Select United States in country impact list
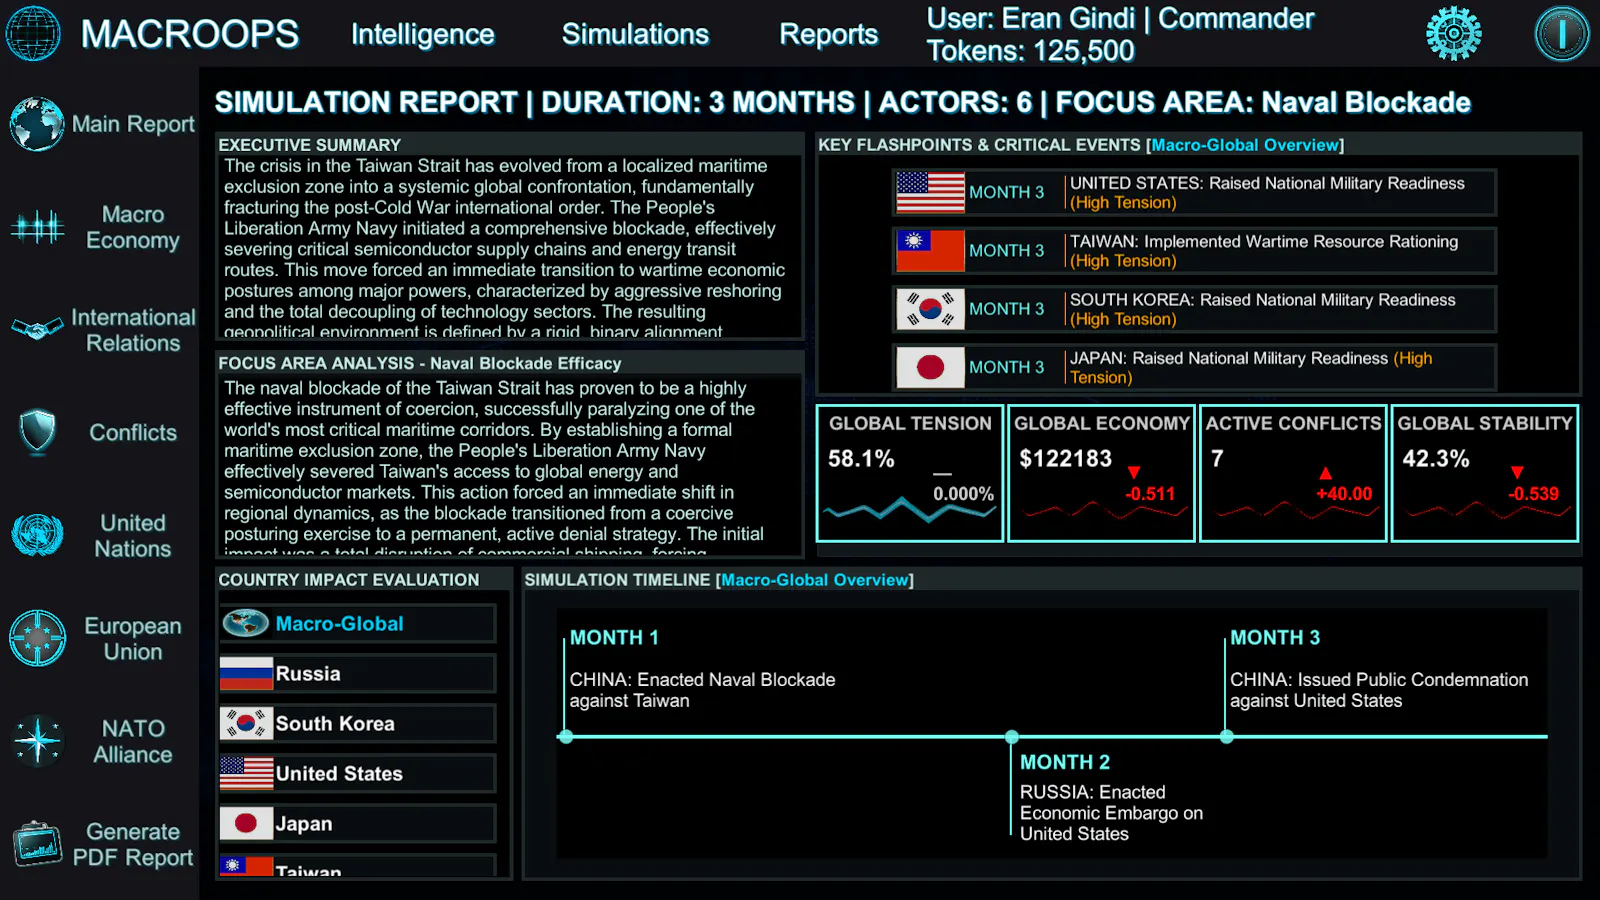 point(357,773)
